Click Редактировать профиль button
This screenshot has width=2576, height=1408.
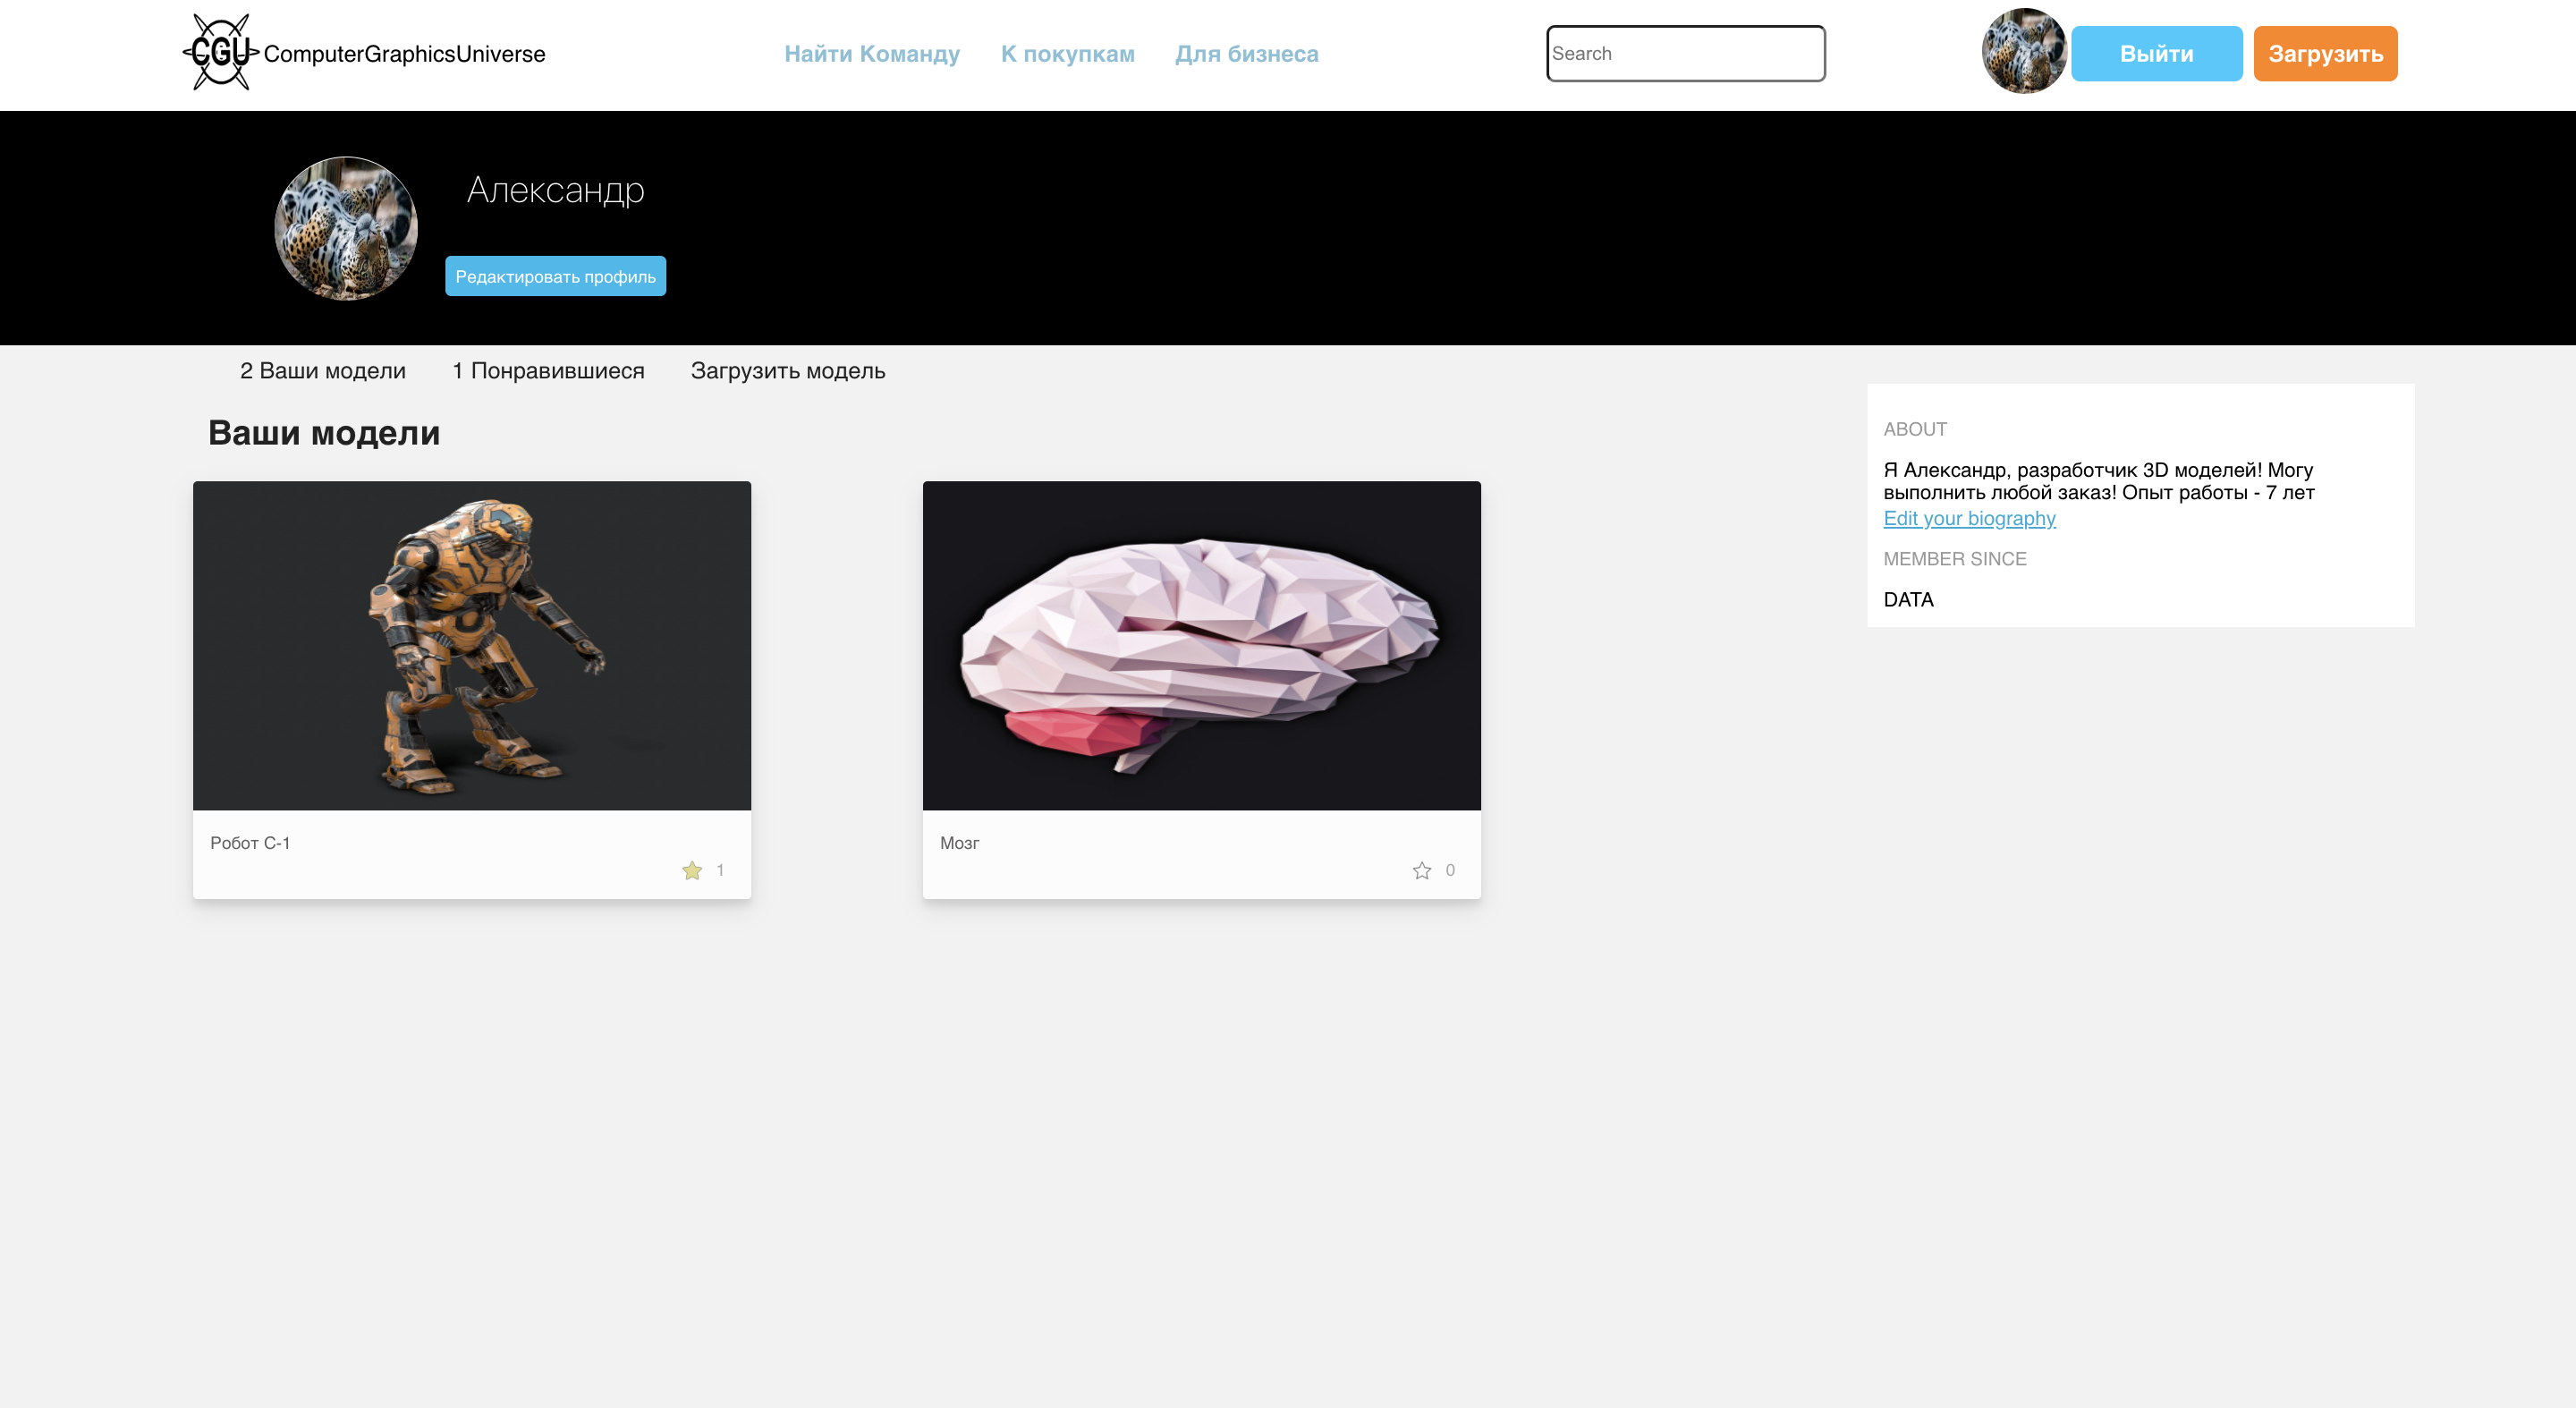(555, 277)
